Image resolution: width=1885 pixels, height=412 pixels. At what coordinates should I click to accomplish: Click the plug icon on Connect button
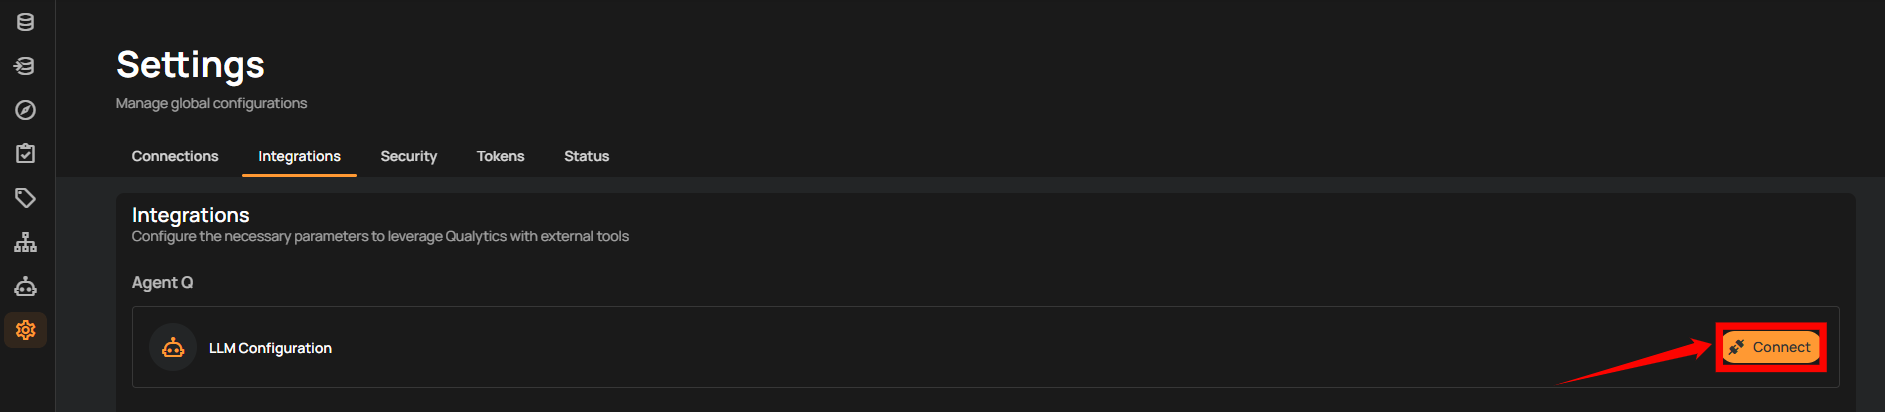(1737, 347)
